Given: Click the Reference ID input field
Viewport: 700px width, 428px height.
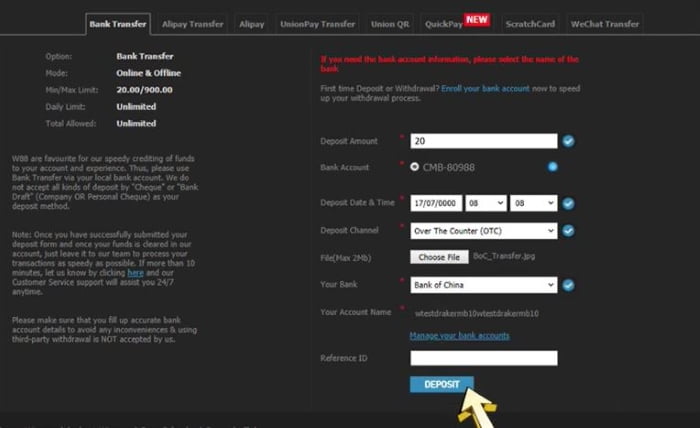Looking at the screenshot, I should pyautogui.click(x=483, y=358).
